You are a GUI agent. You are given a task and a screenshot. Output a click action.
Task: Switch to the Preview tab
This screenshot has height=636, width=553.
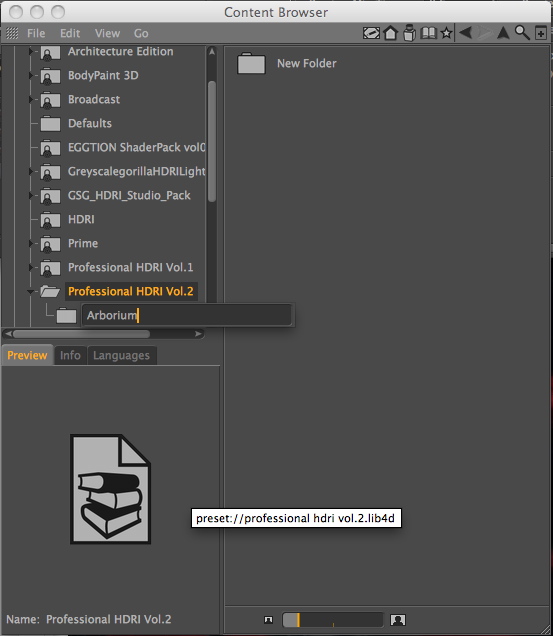coord(27,355)
